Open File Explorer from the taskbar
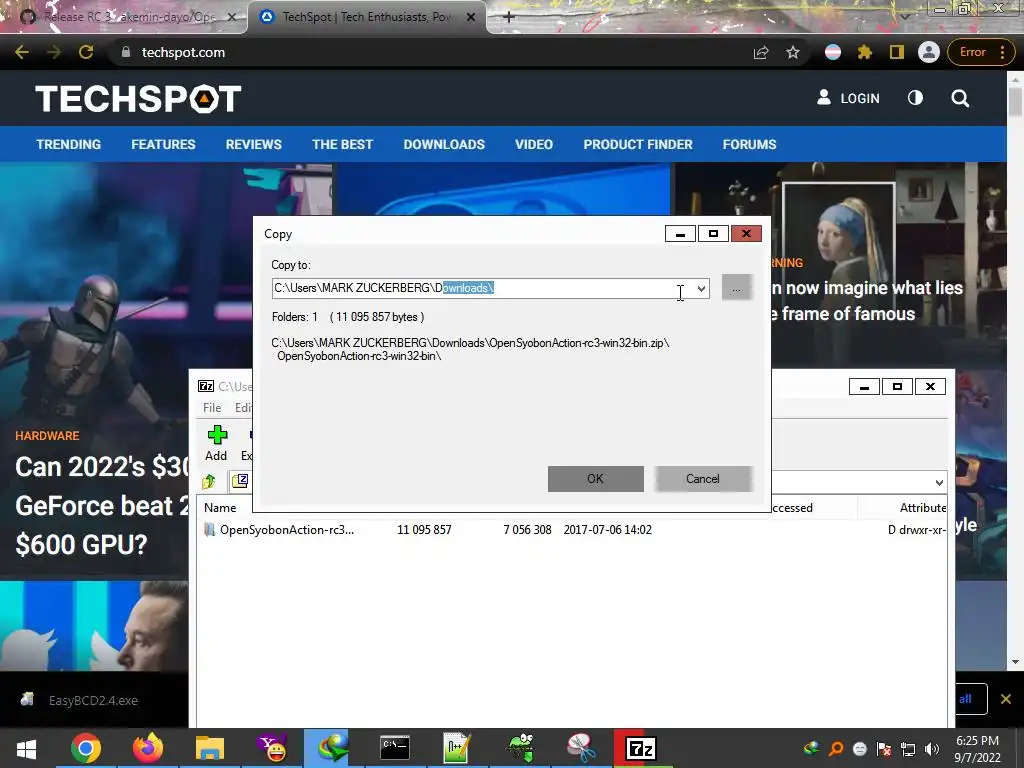1024x768 pixels. 210,748
